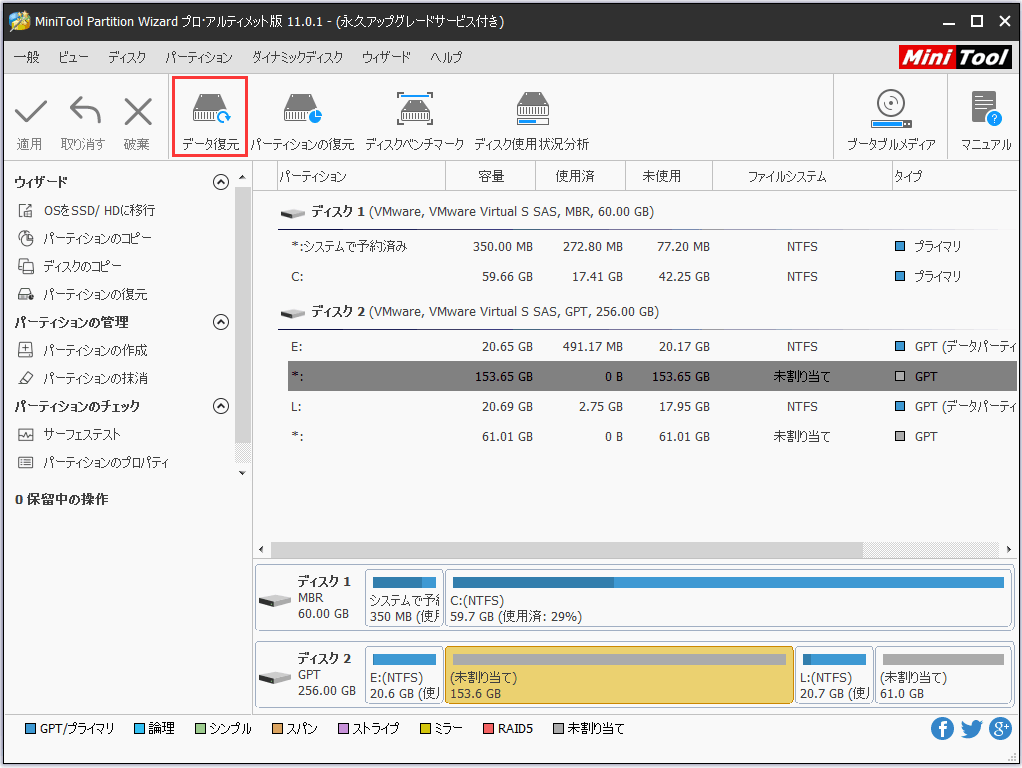Select ディスク 2 header row in list
This screenshot has width=1022, height=768.
647,312
